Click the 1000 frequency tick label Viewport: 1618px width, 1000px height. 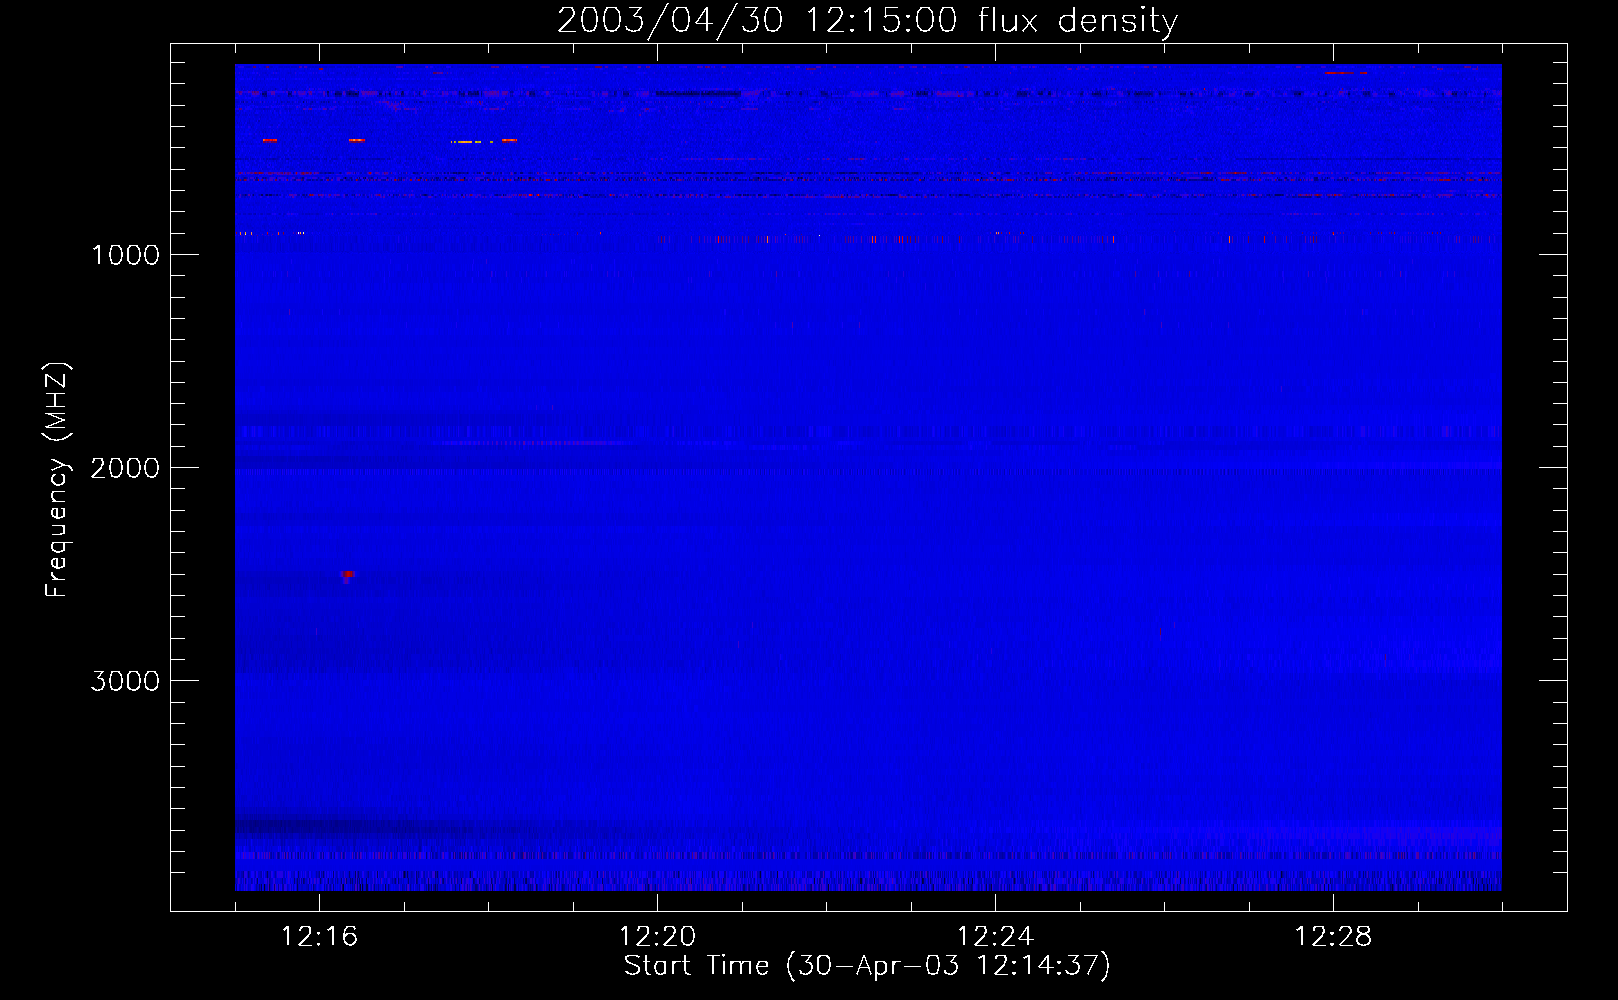125,255
